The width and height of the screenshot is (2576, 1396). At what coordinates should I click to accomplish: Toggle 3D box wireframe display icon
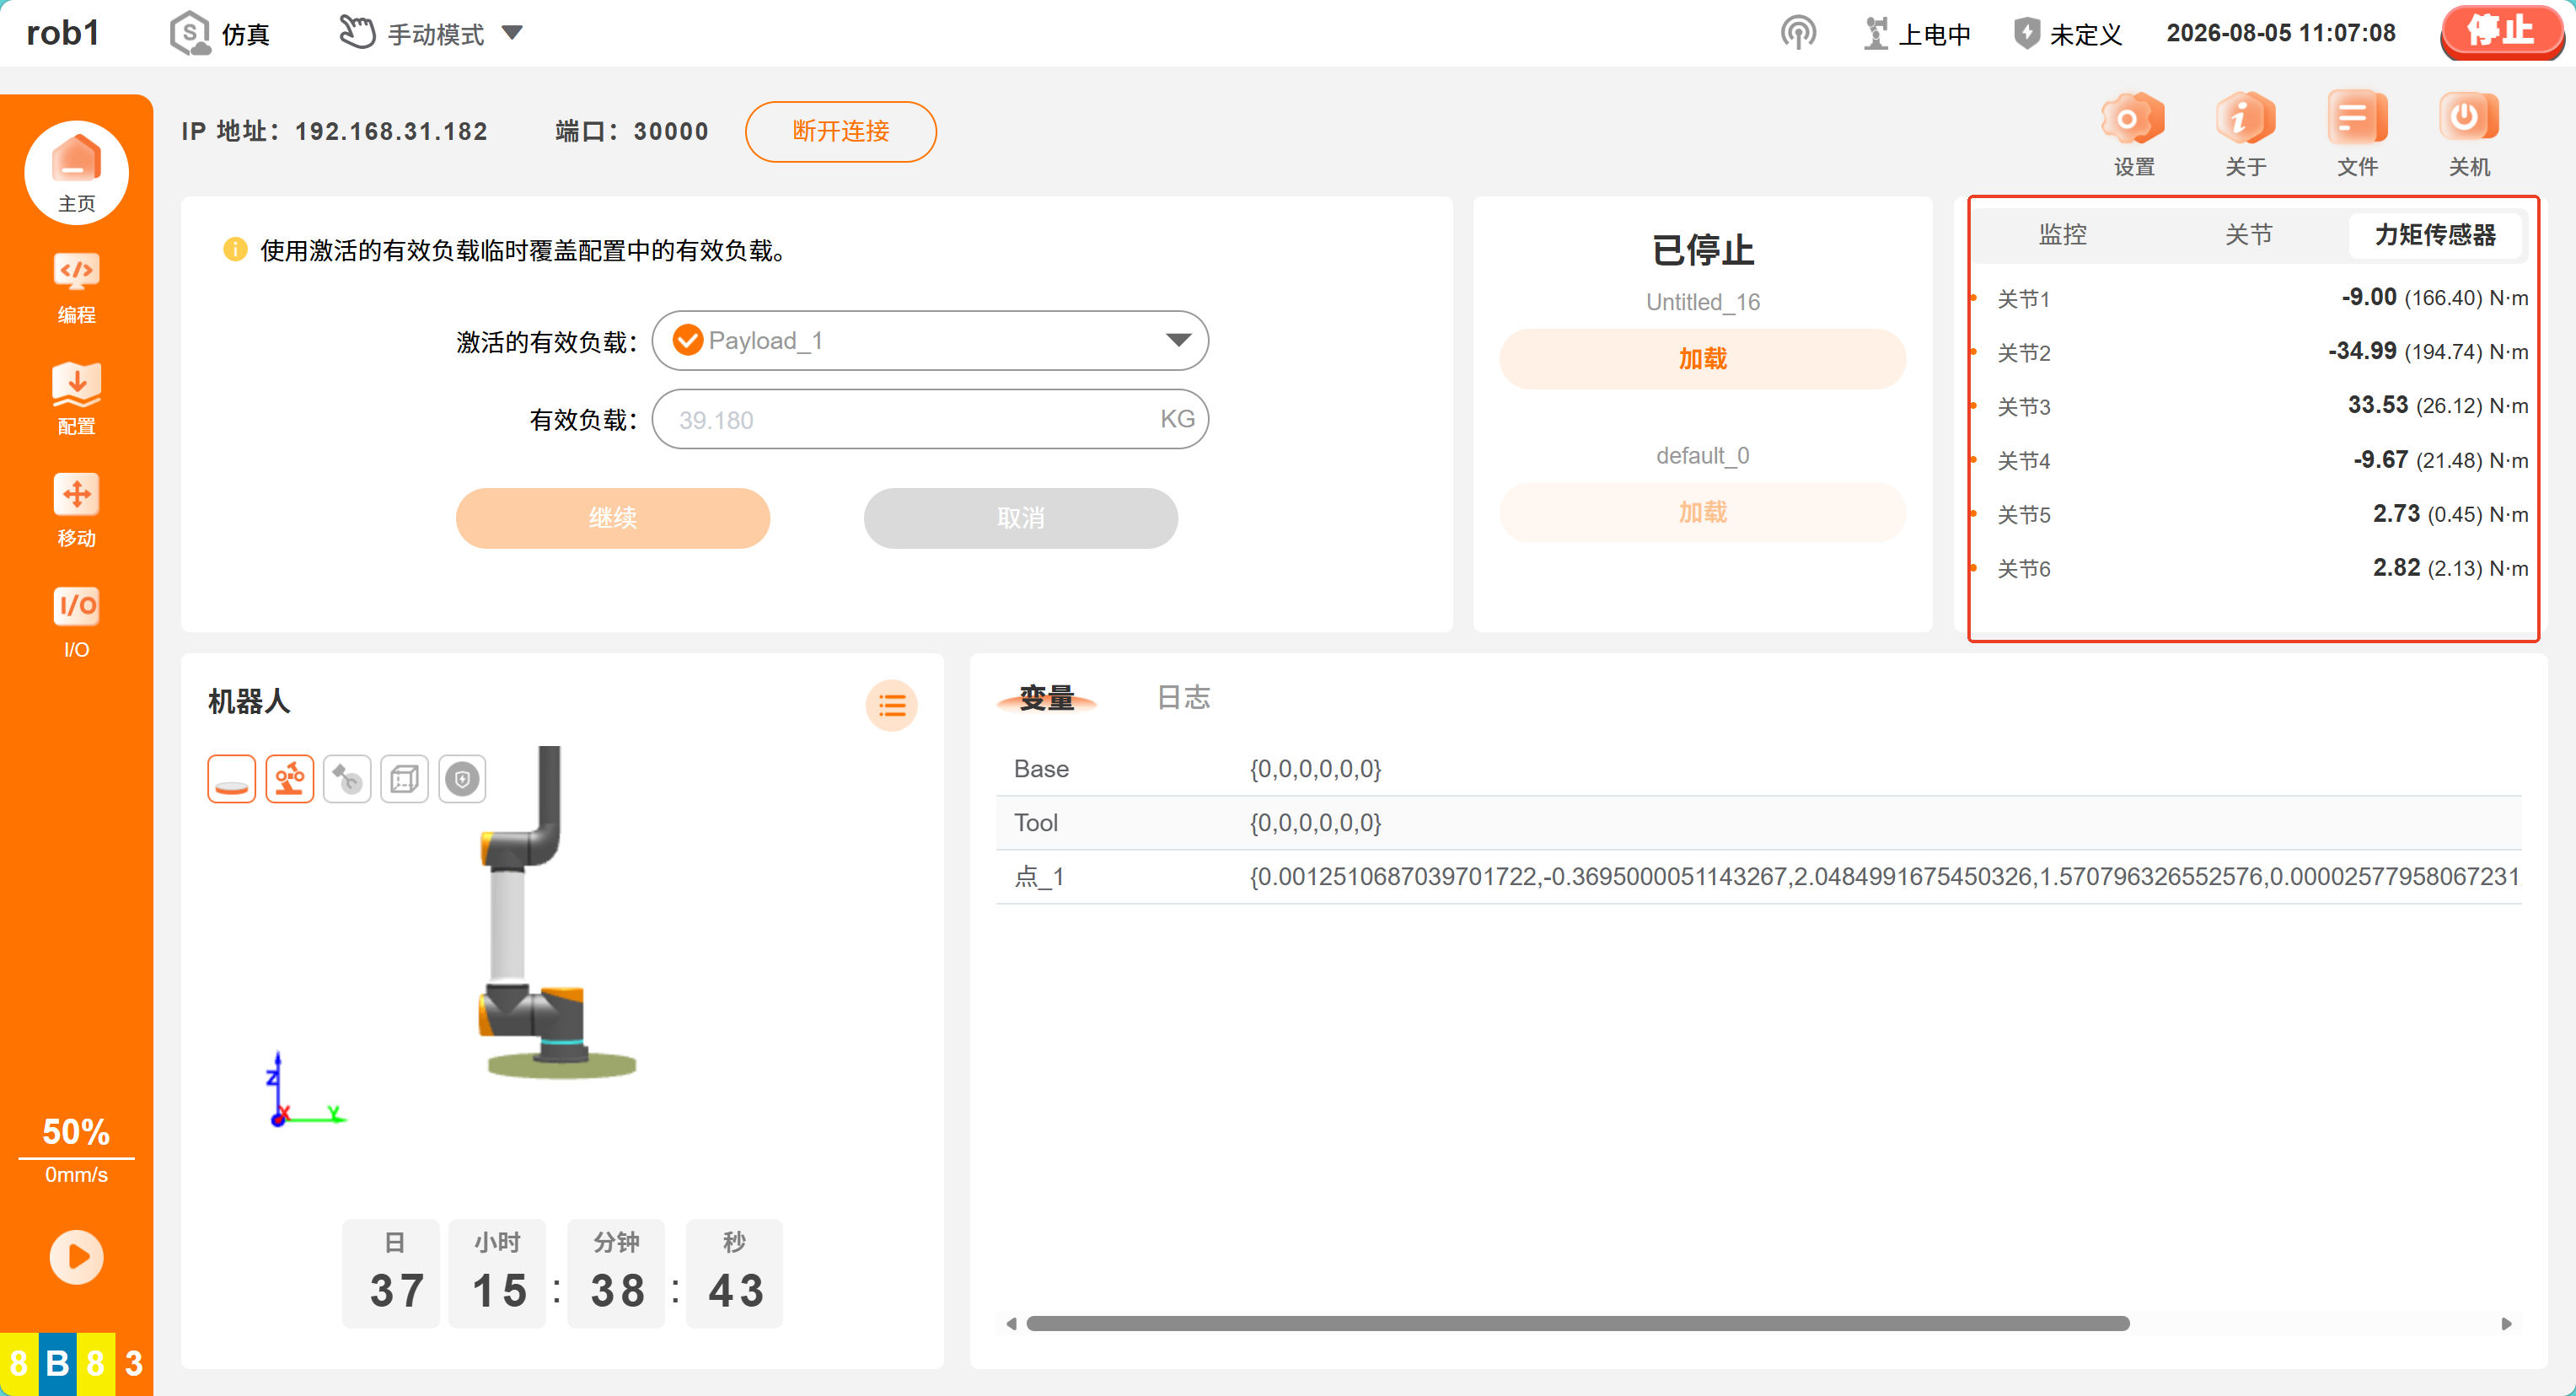click(x=405, y=779)
